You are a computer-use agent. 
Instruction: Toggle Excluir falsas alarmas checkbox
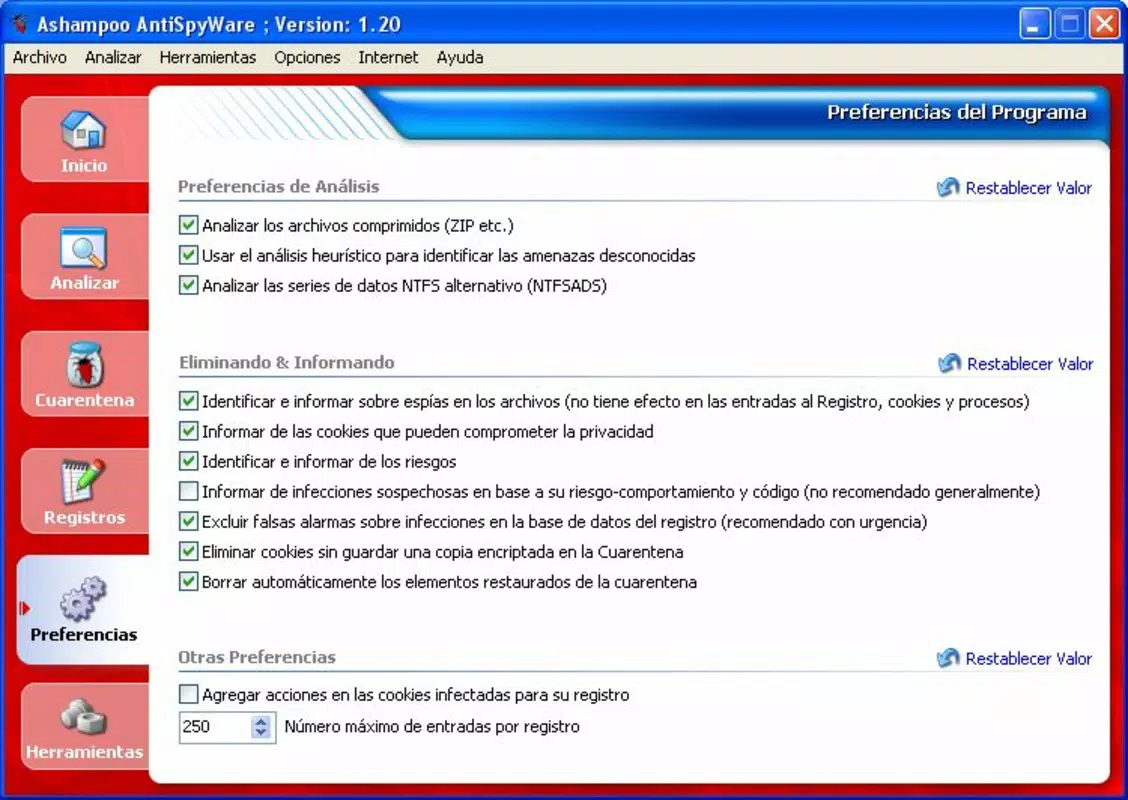pyautogui.click(x=188, y=522)
